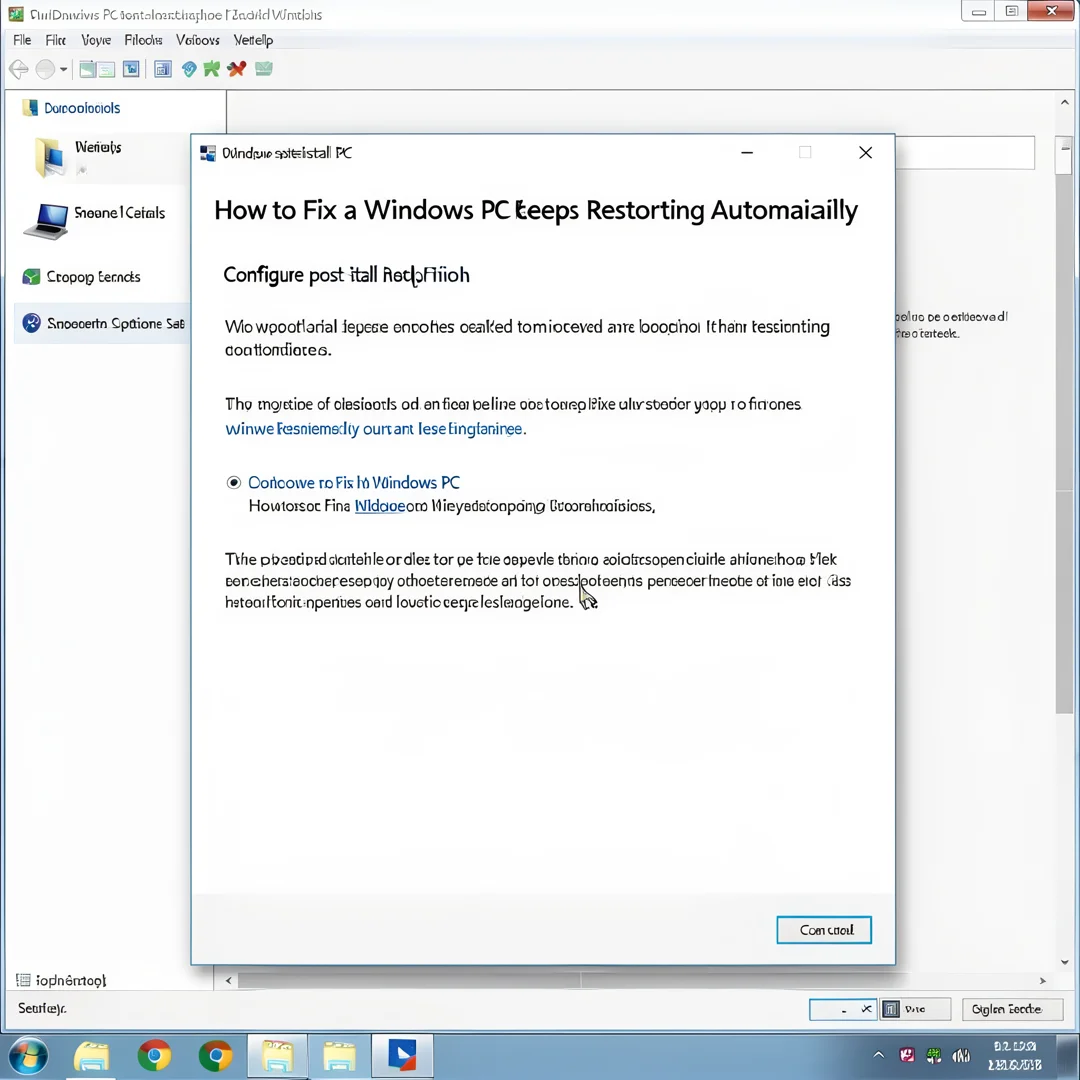The image size is (1080, 1080).
Task: Click the green box icon beside Cropog Eerncts
Action: coord(32,277)
